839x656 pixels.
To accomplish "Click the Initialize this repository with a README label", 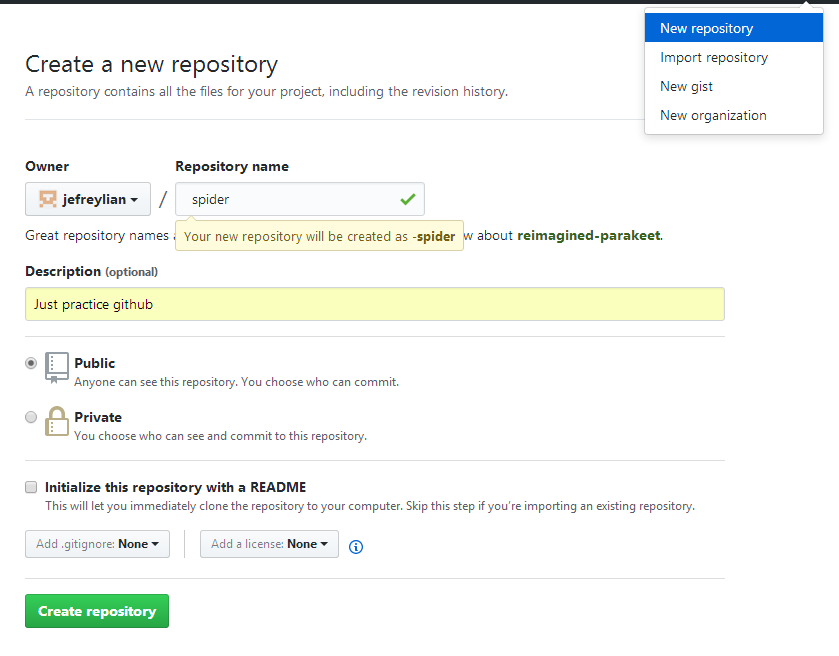I will (x=176, y=487).
